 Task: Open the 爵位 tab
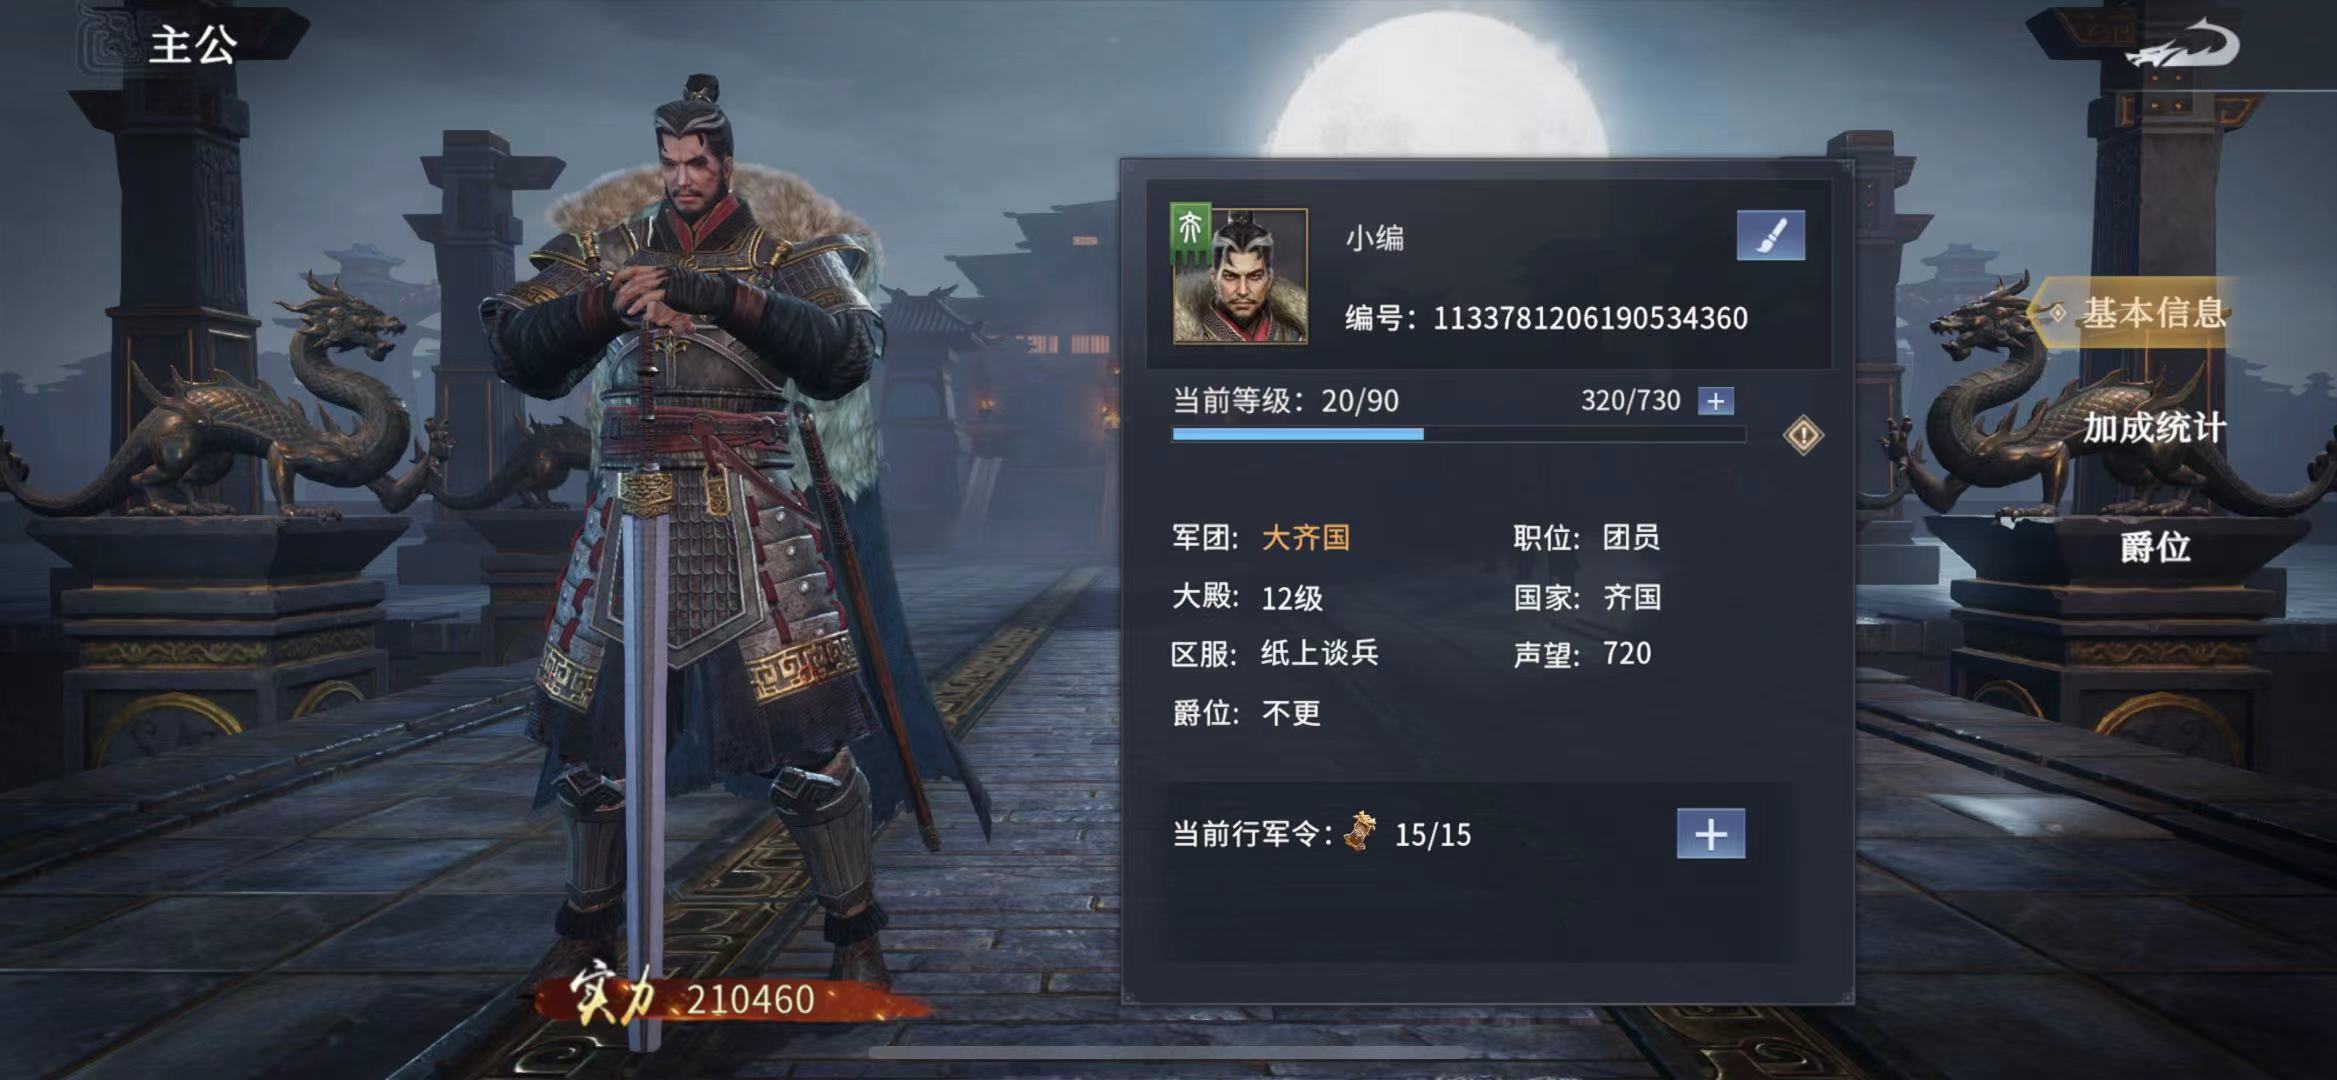(2155, 547)
